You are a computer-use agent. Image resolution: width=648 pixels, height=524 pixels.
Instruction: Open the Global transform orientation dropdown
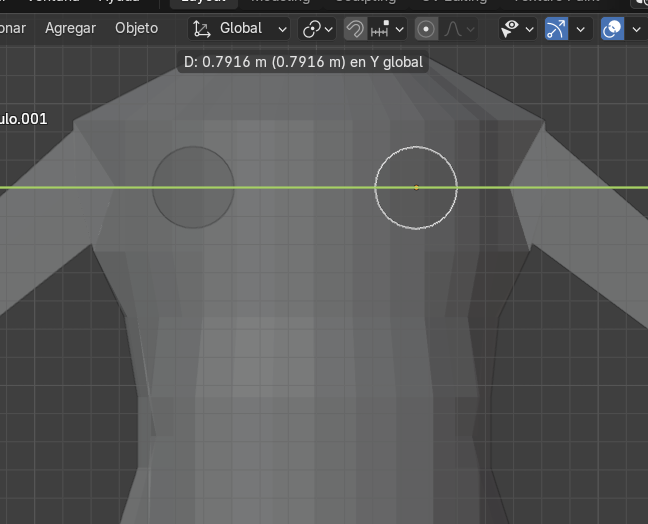239,29
